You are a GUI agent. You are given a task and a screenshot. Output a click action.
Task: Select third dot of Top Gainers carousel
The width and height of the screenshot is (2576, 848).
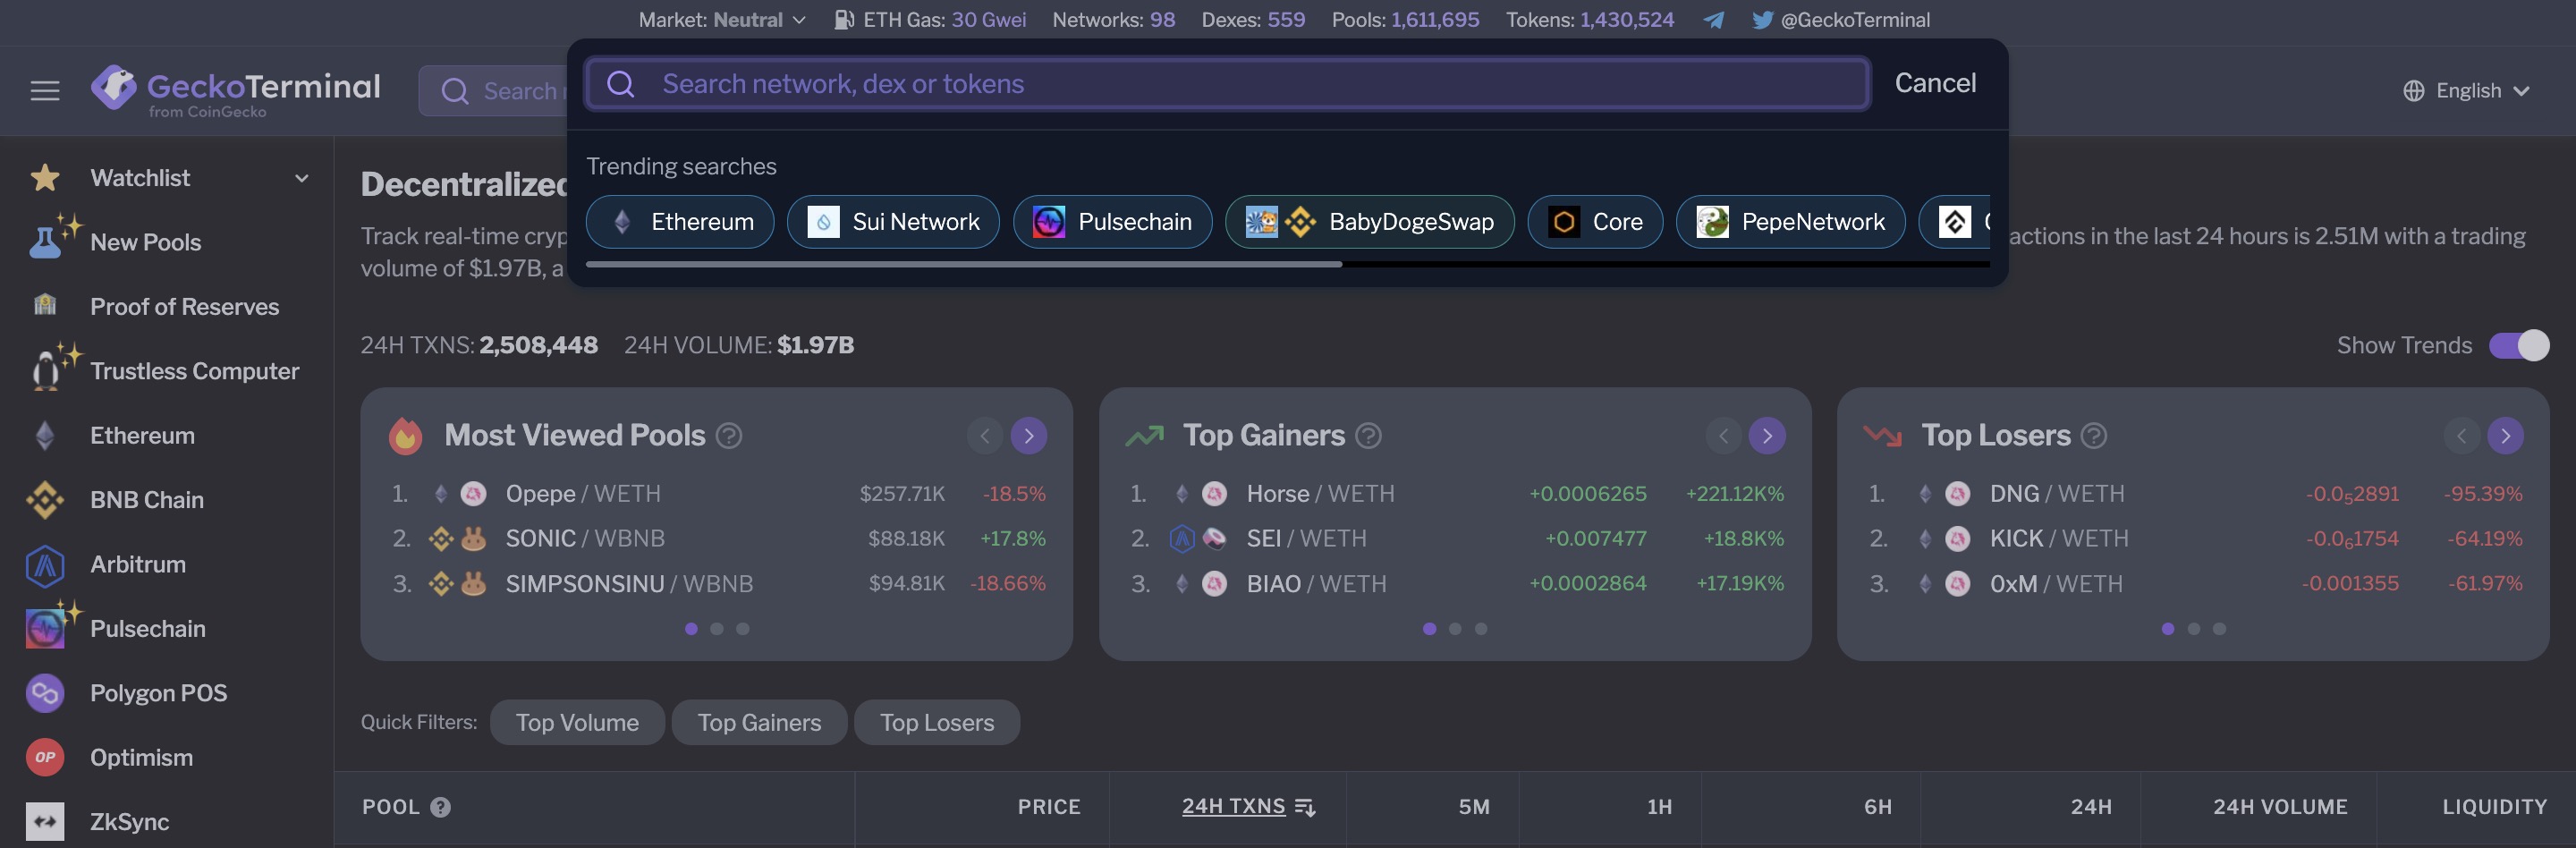click(1481, 629)
